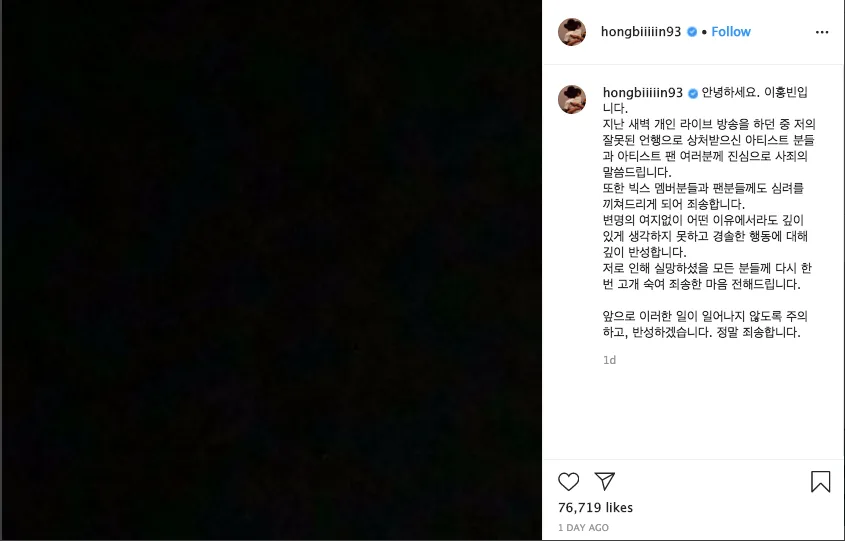
Task: Share the post via paper plane icon
Action: pos(605,481)
